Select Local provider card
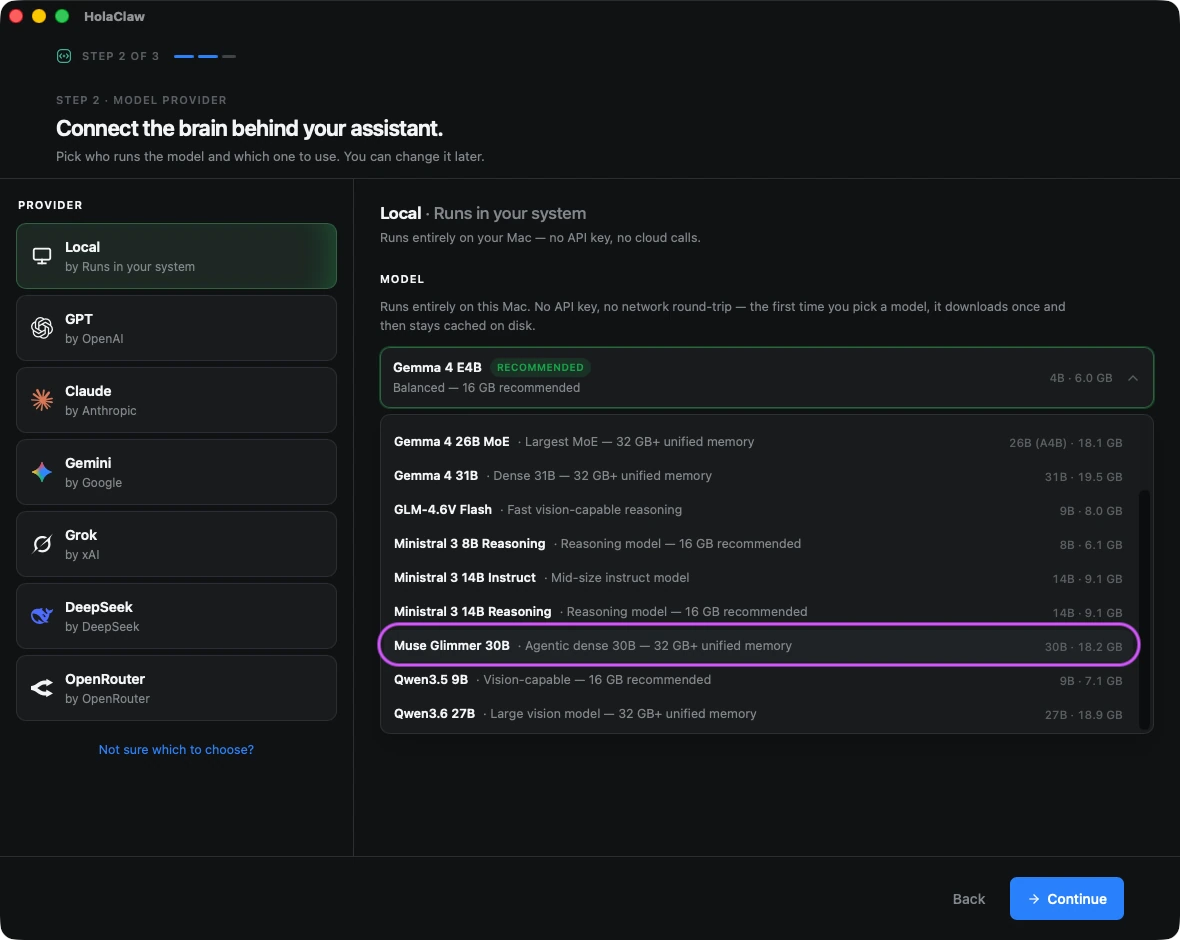This screenshot has height=940, width=1180. point(176,256)
